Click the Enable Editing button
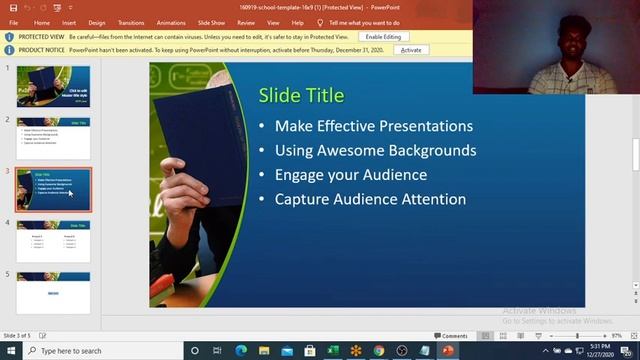Viewport: 640px width, 360px height. pos(383,37)
